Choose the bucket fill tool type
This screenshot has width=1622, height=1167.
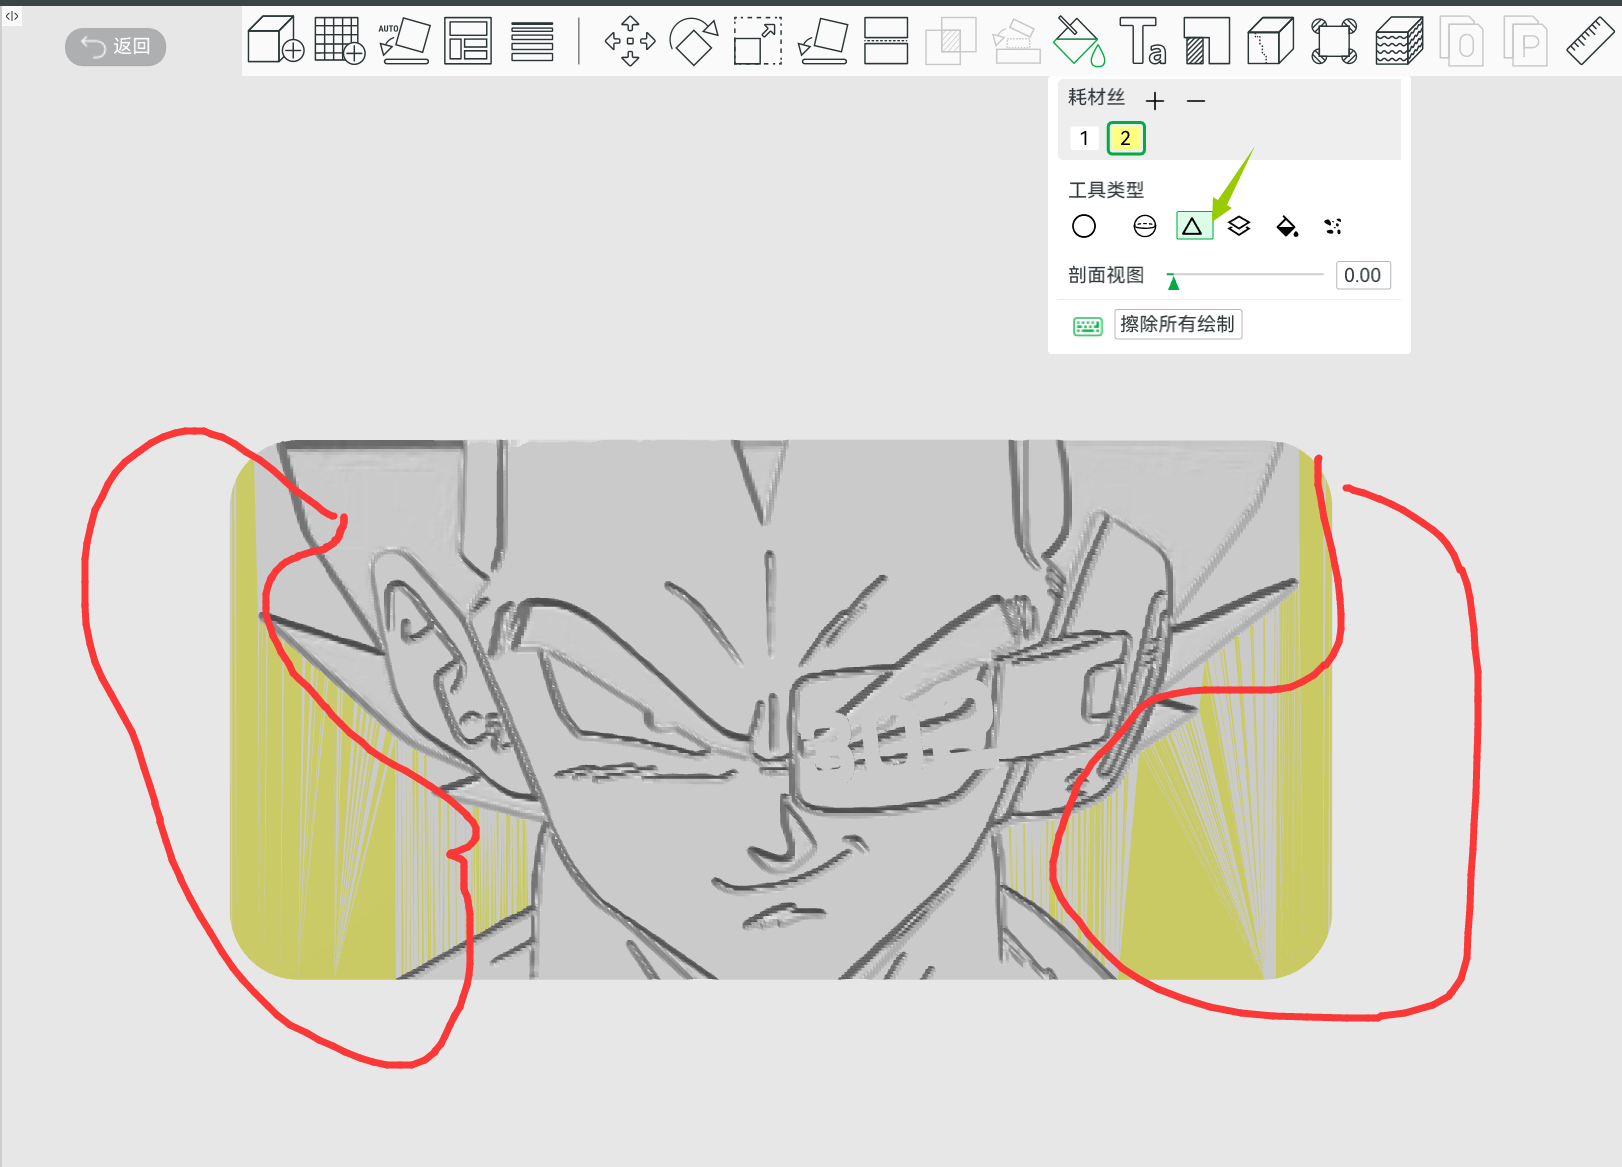[x=1287, y=227]
